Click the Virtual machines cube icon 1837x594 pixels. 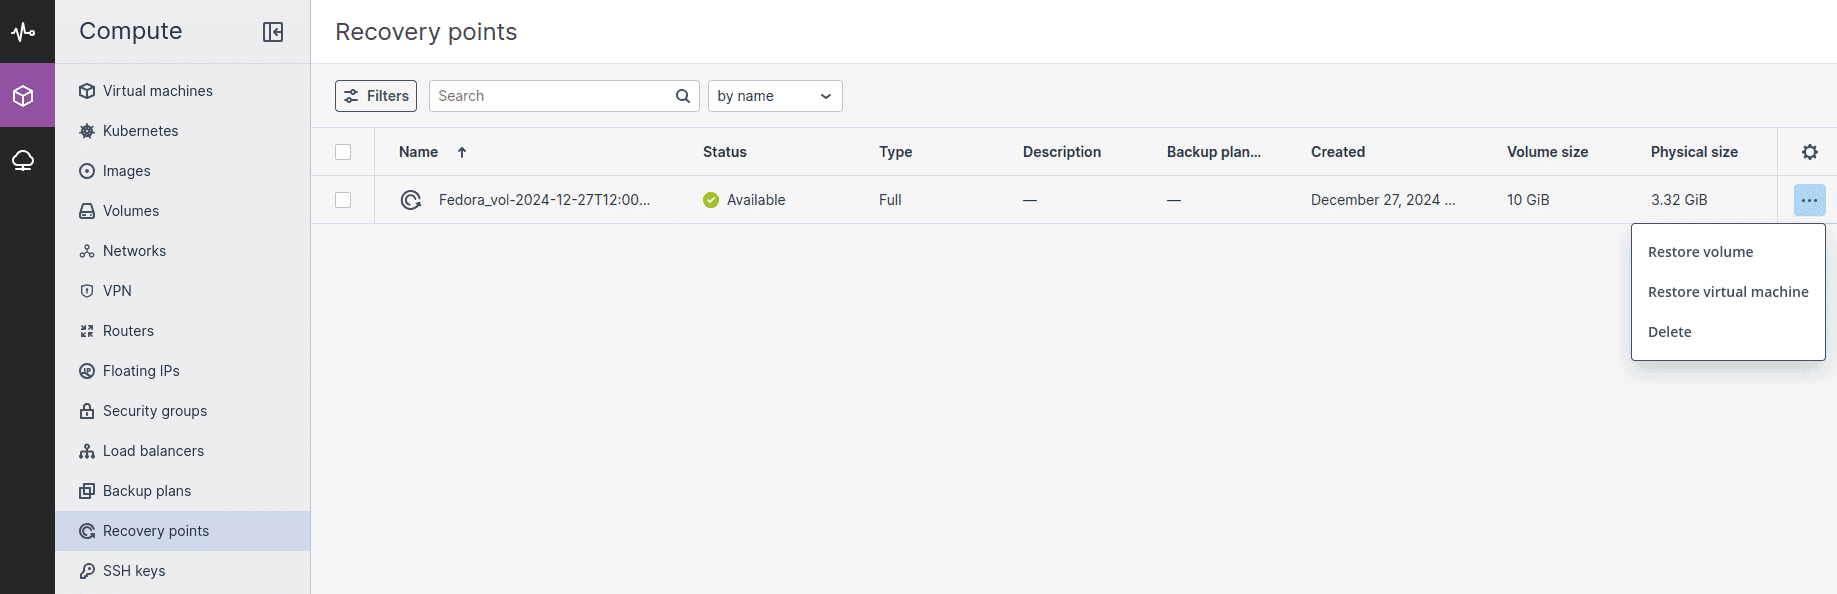click(x=87, y=91)
